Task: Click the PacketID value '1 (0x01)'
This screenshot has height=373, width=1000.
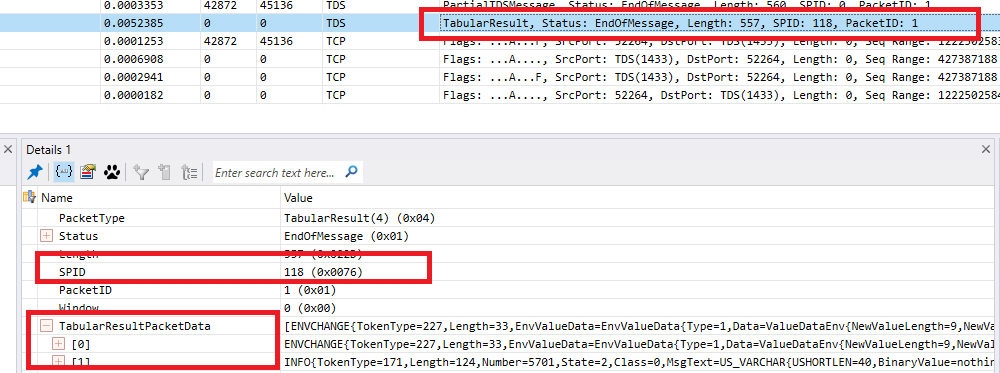Action: click(x=309, y=290)
